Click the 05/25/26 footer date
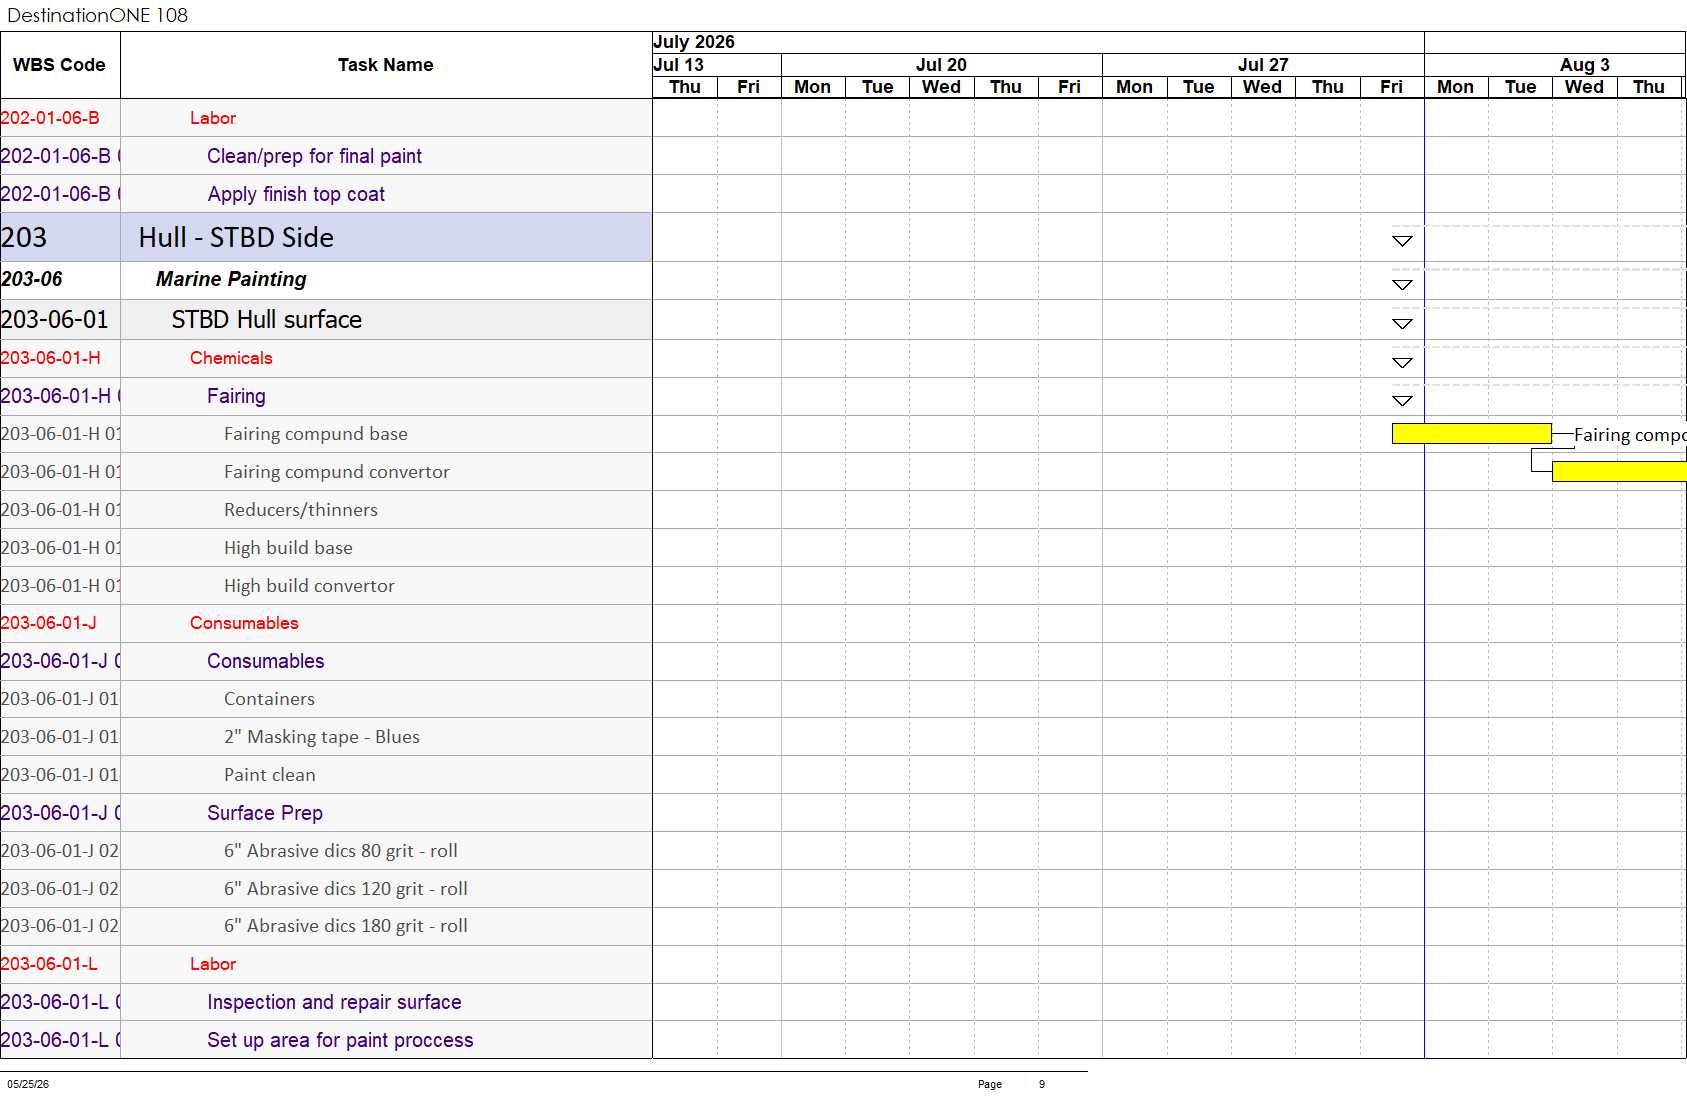The image size is (1687, 1097). pos(28,1084)
